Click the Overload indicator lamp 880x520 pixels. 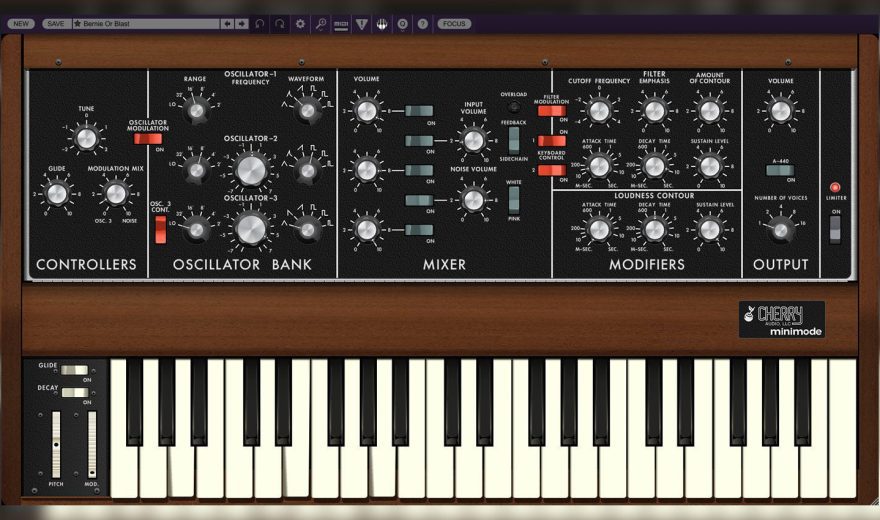[x=514, y=106]
